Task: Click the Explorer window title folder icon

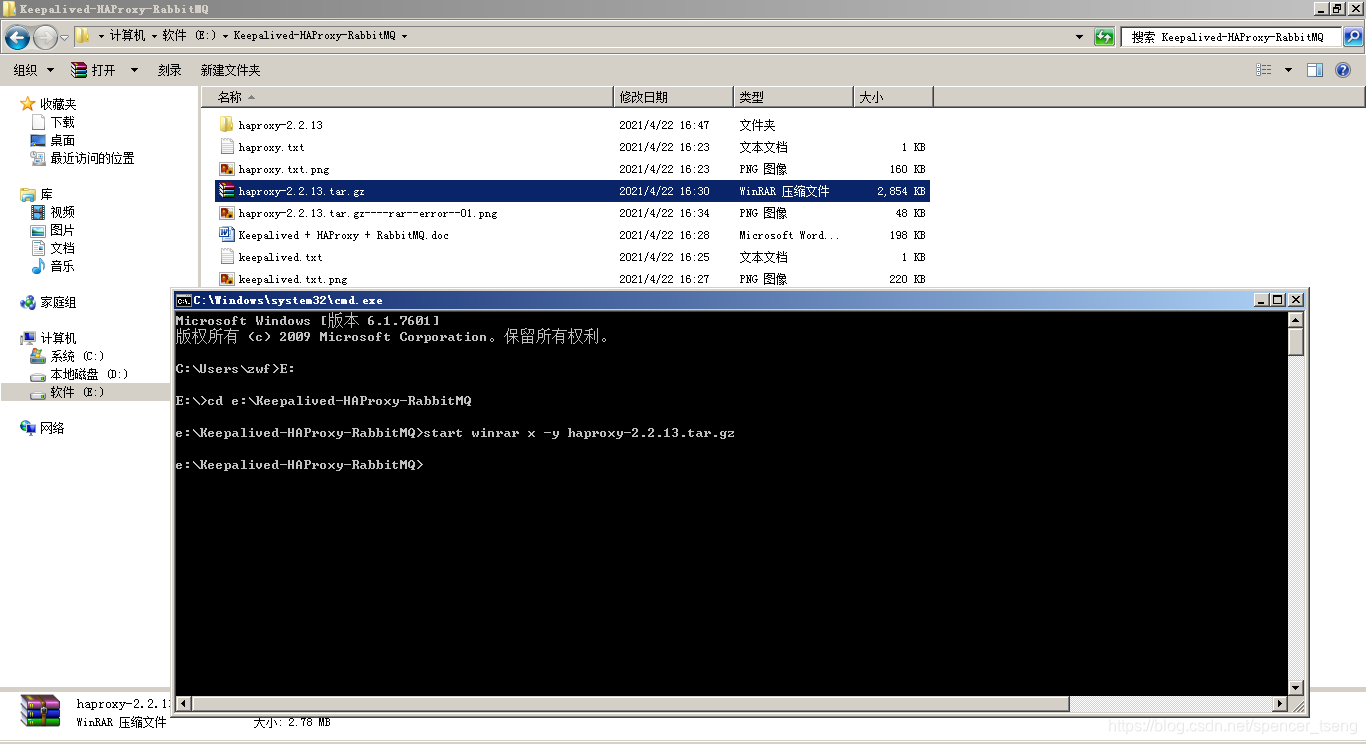Action: (9, 8)
